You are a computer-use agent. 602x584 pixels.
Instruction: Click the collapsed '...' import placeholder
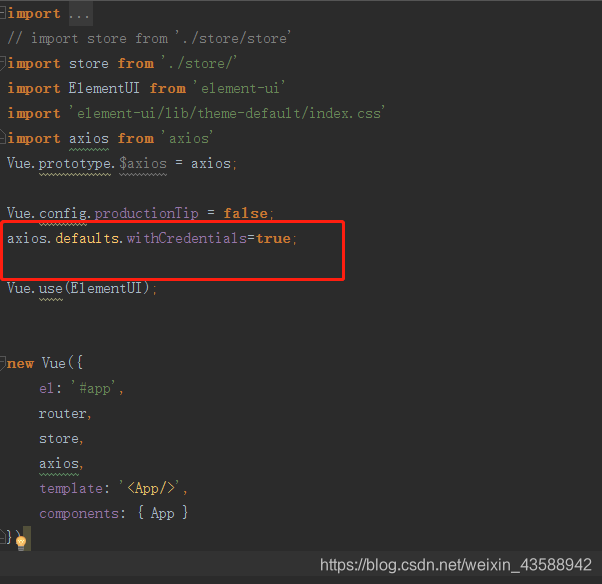80,14
